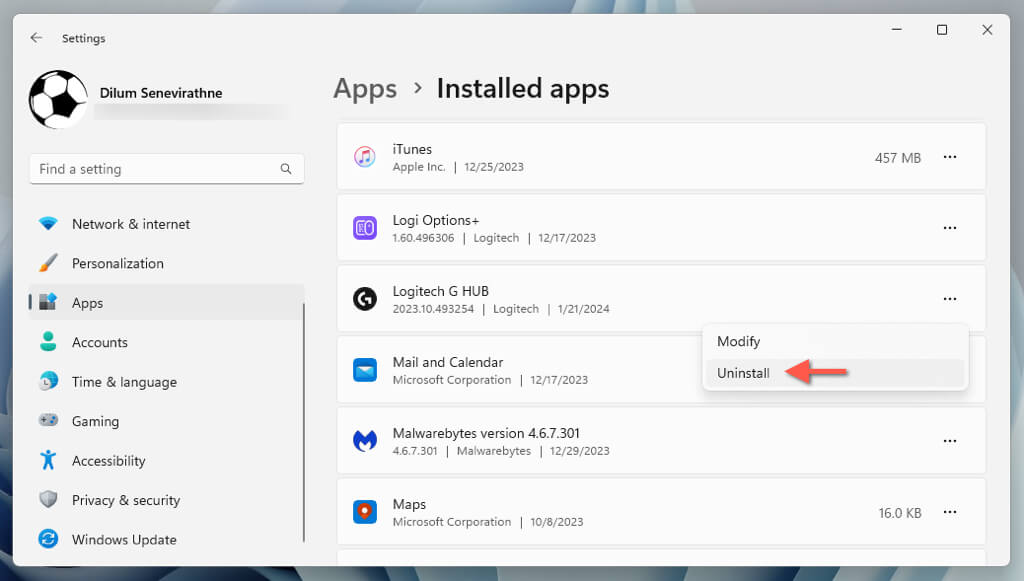Open Network & internet settings
The image size is (1024, 581).
pyautogui.click(x=130, y=224)
